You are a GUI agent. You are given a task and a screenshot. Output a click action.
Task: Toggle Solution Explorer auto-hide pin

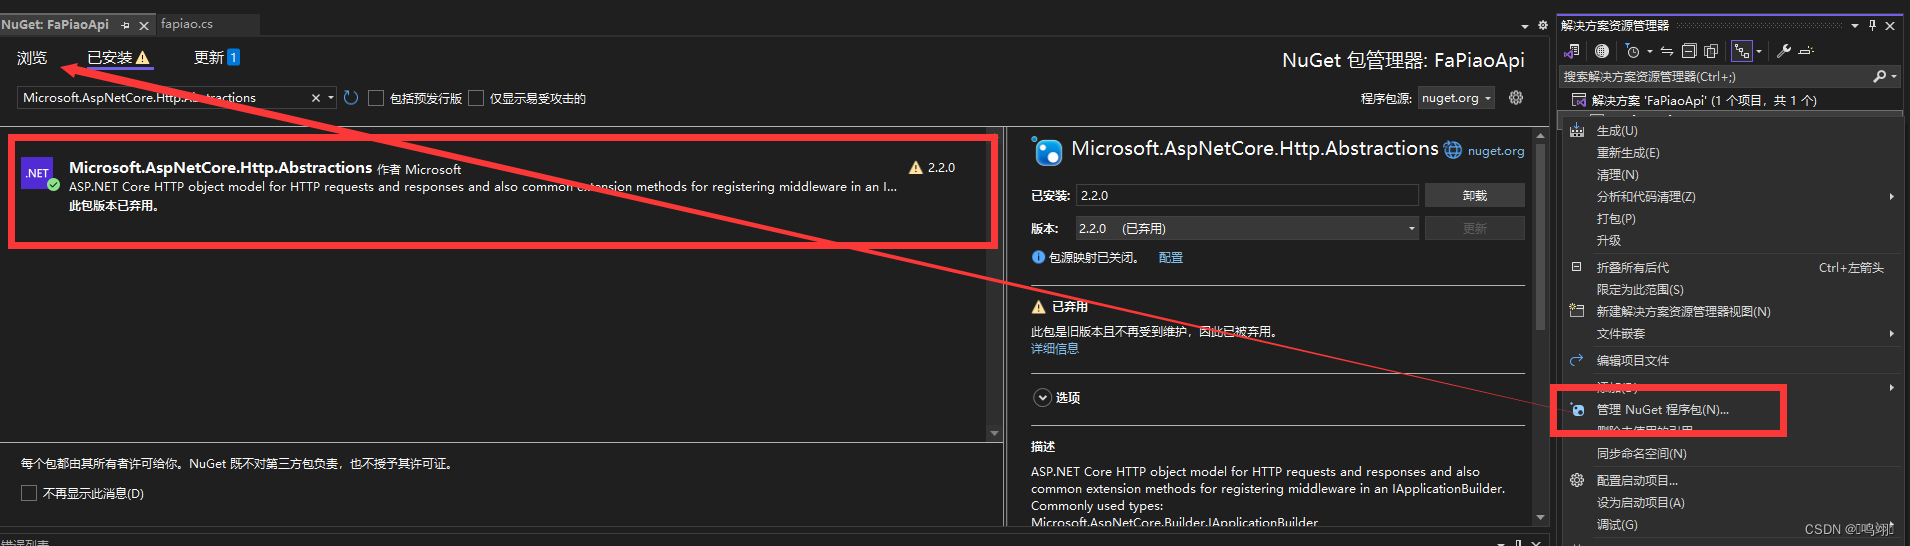(1872, 25)
